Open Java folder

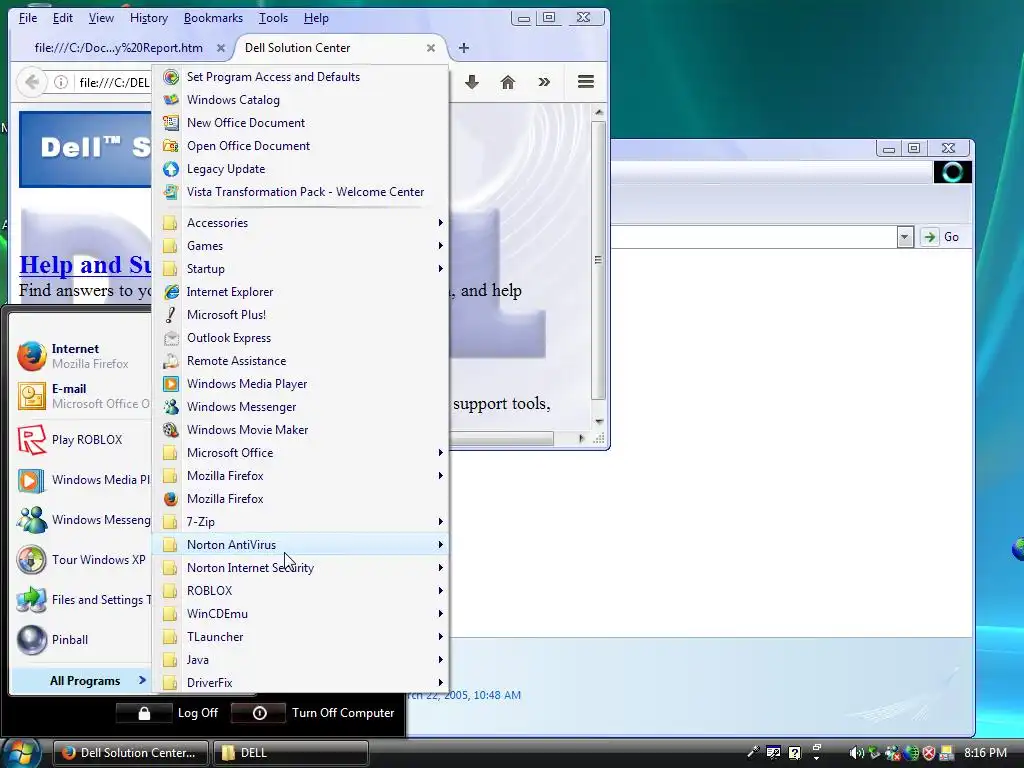(300, 660)
